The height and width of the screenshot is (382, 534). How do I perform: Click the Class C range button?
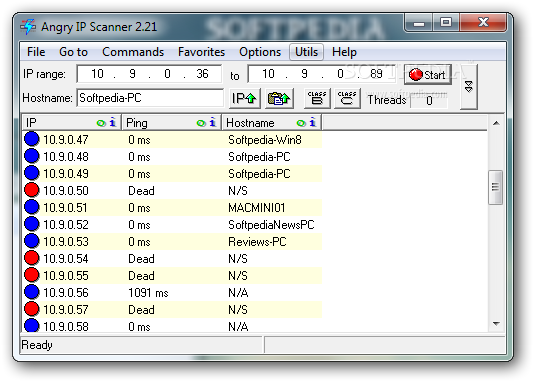coord(347,98)
